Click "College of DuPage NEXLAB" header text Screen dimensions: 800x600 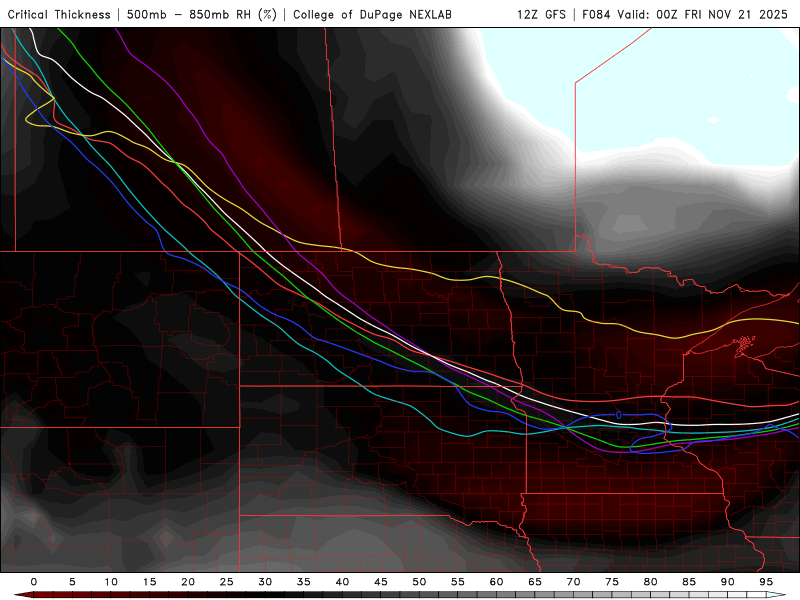click(372, 14)
